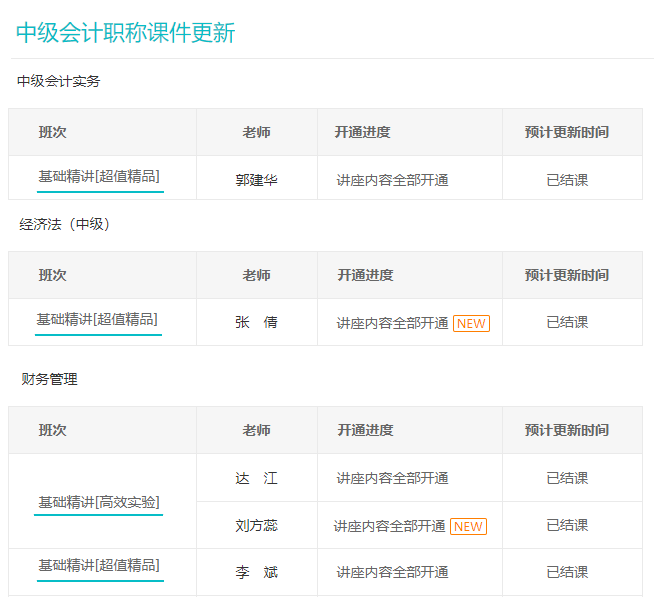
Task: Click 已结课 status in 郭建华's row
Action: click(567, 180)
